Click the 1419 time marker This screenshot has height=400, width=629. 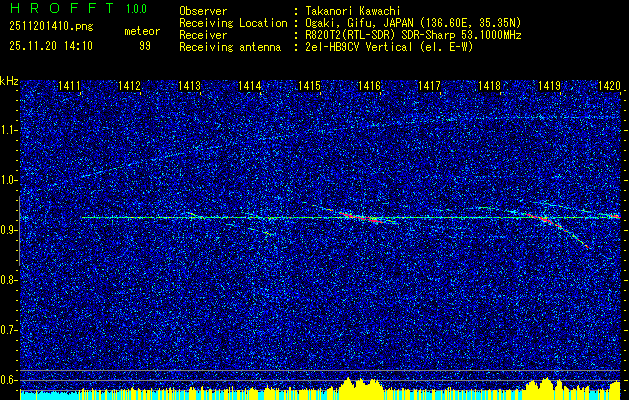(549, 85)
